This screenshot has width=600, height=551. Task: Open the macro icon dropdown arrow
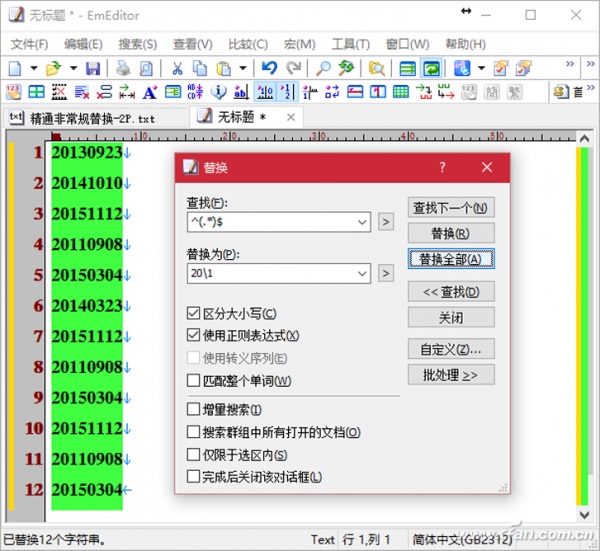[481, 68]
